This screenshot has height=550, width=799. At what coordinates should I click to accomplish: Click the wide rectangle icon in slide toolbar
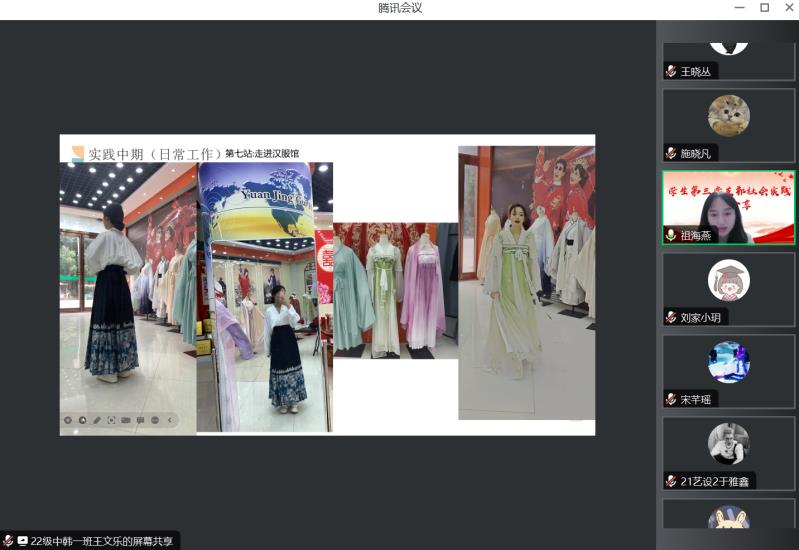[x=126, y=420]
